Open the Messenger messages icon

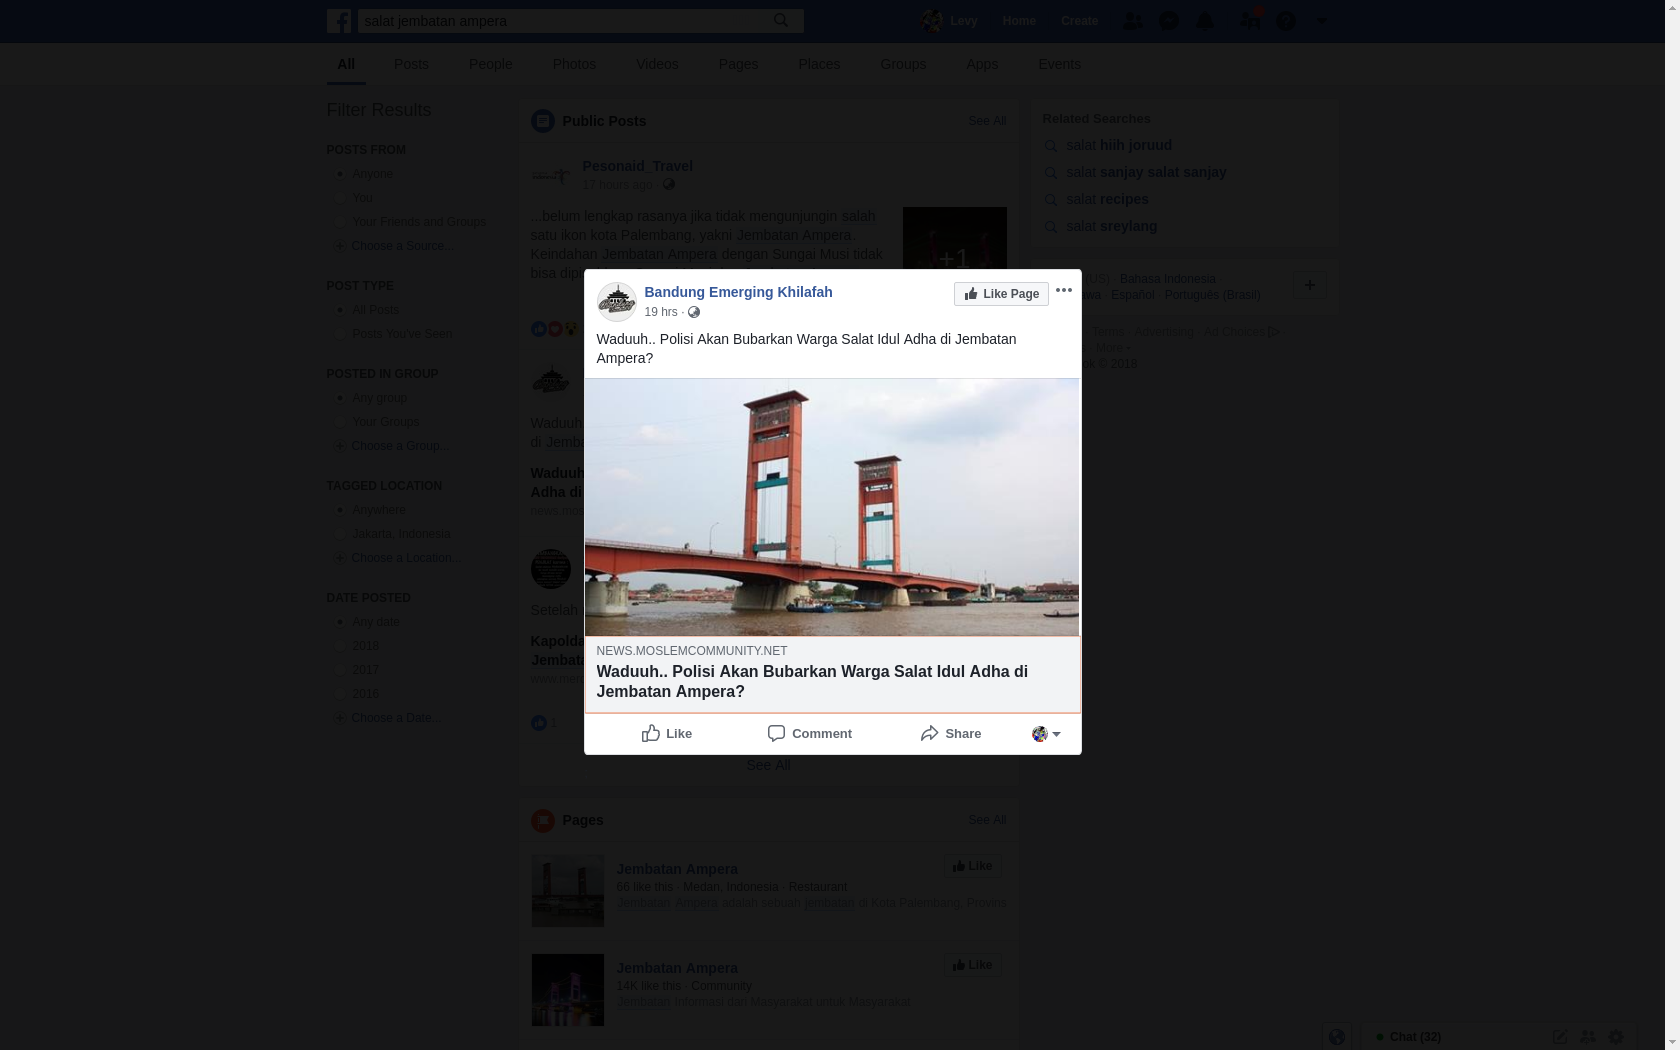(x=1168, y=21)
